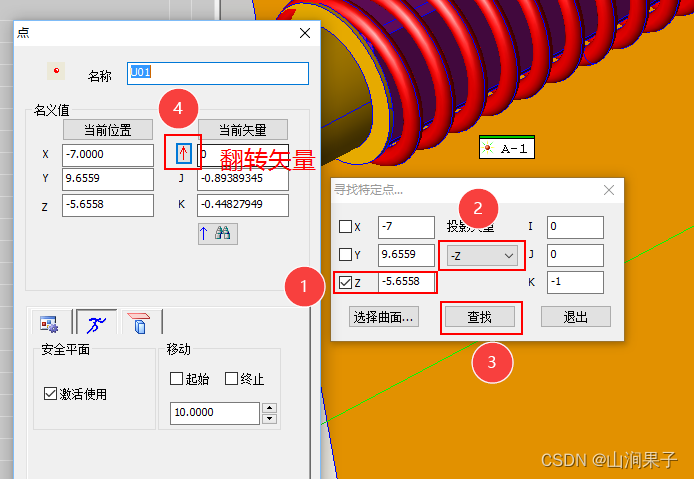Image resolution: width=694 pixels, height=479 pixels.
Task: Check the X coordinate checkbox
Action: point(345,227)
